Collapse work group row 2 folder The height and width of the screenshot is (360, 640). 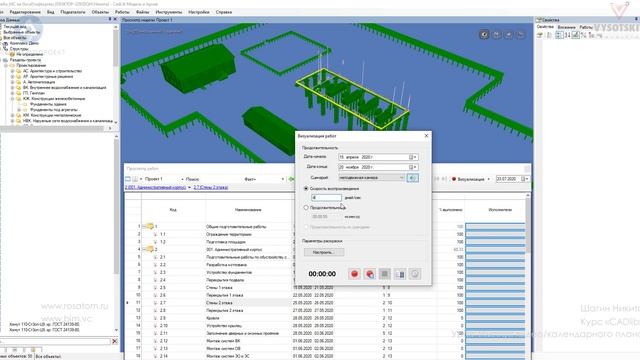(x=144, y=249)
